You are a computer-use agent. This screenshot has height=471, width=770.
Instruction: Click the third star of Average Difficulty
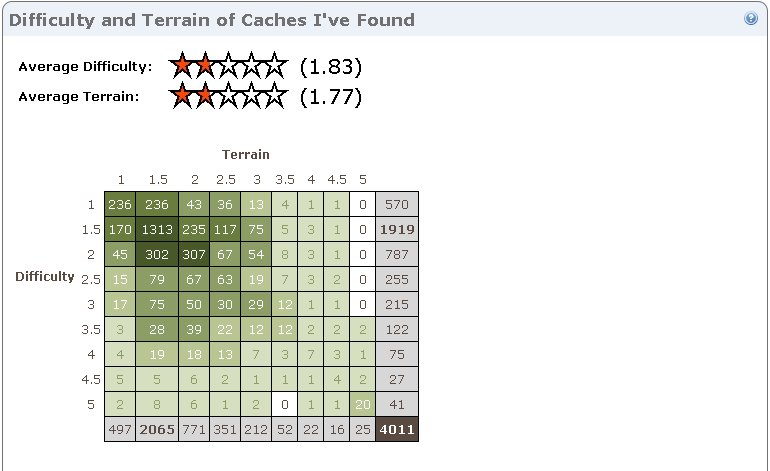tap(229, 67)
